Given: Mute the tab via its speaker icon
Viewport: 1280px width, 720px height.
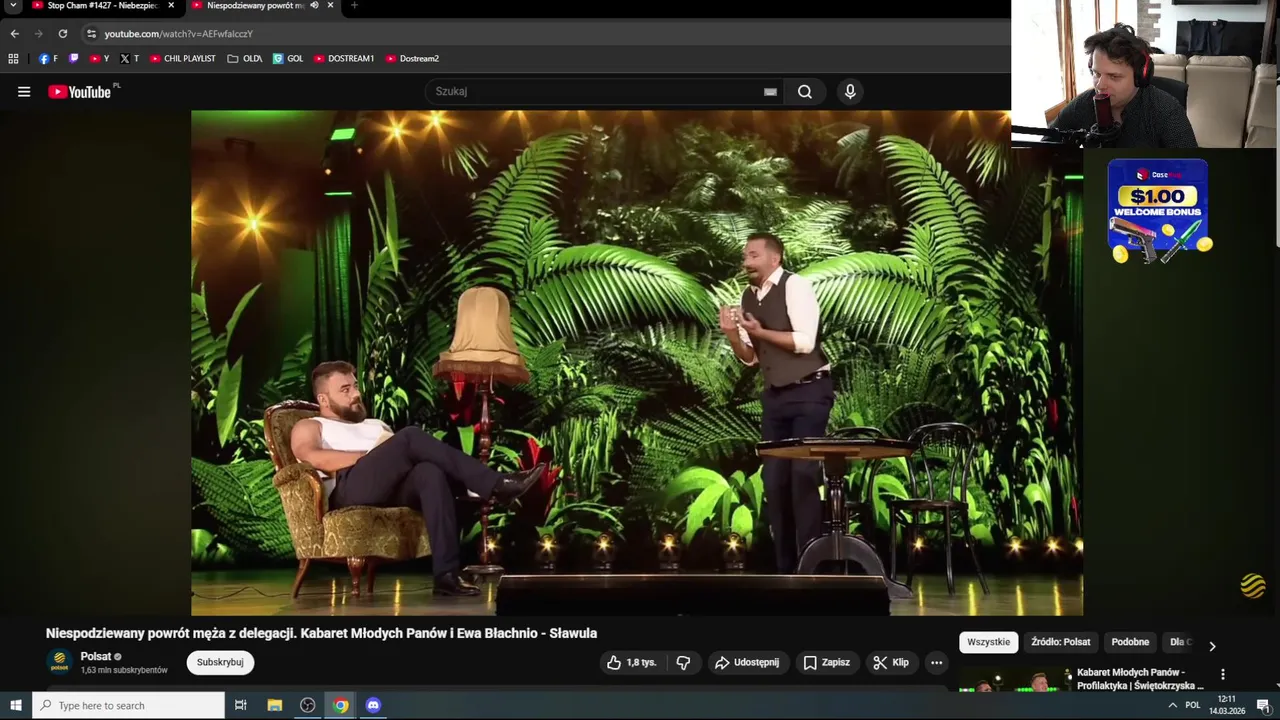Looking at the screenshot, I should click(x=314, y=5).
